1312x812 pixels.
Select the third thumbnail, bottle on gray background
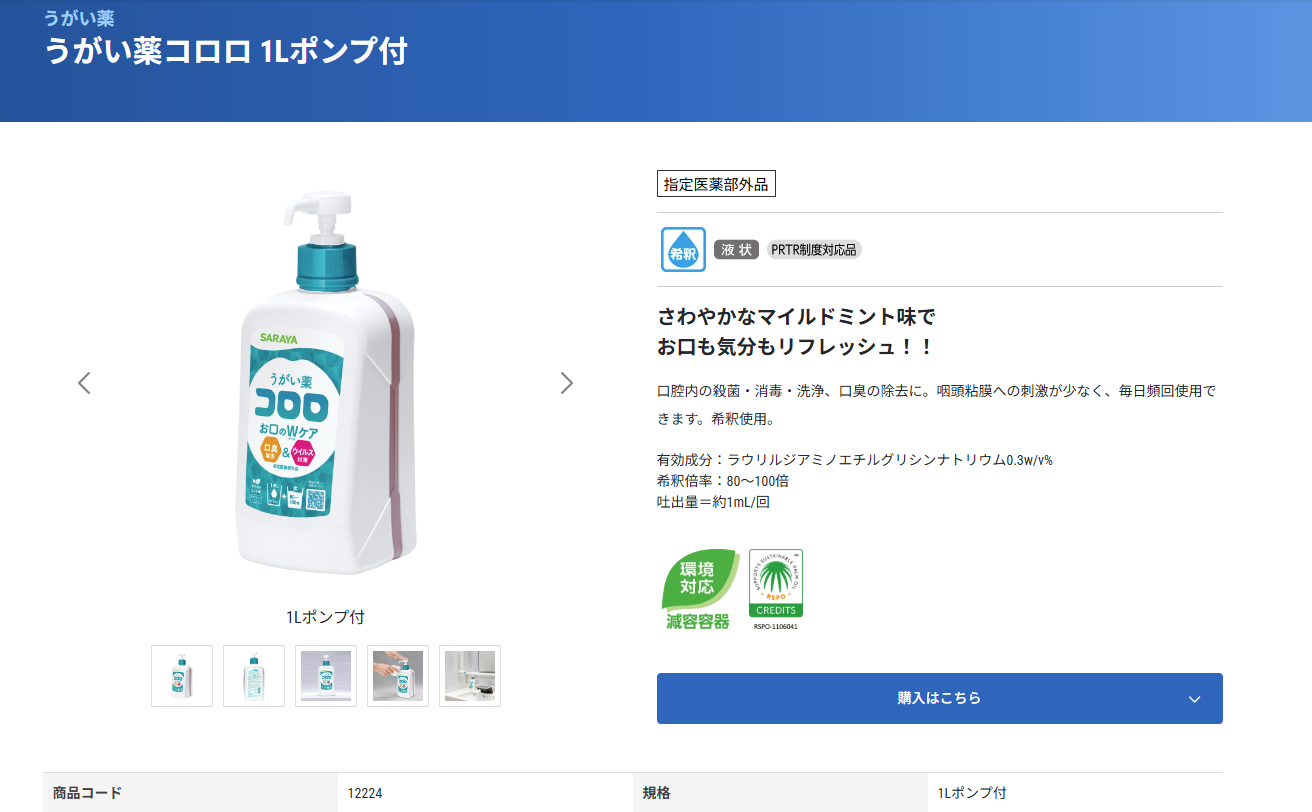click(326, 676)
